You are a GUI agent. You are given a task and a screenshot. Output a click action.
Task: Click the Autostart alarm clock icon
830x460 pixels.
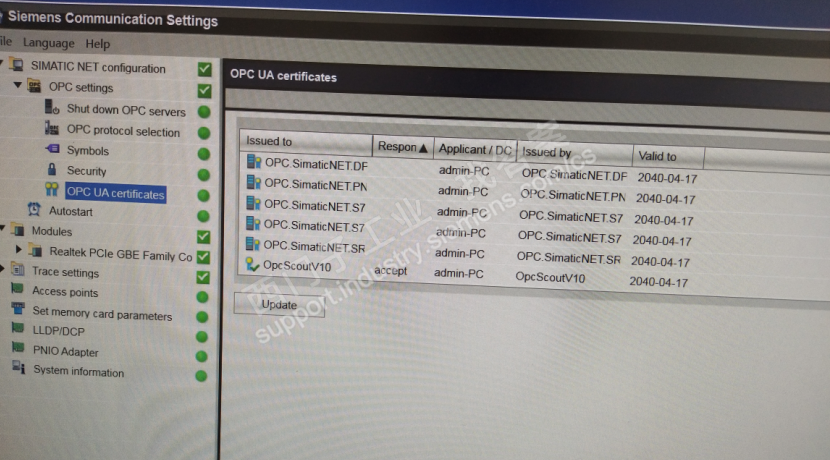(x=34, y=210)
